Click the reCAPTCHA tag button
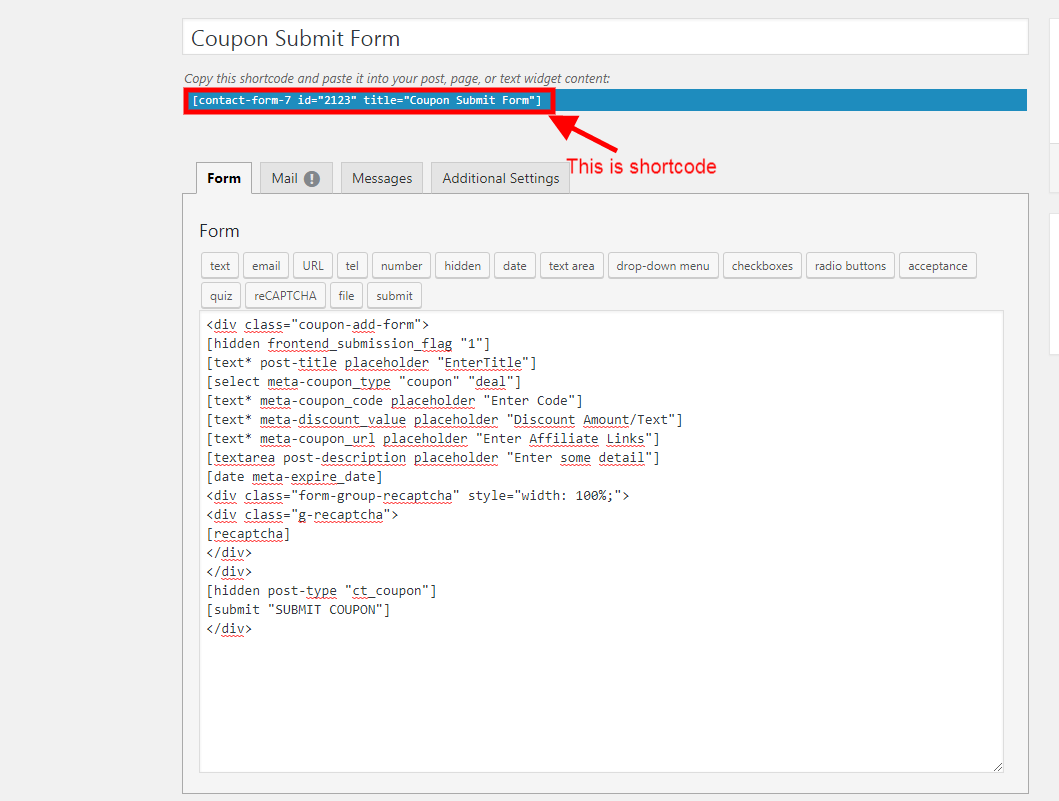This screenshot has width=1059, height=801. (x=285, y=296)
